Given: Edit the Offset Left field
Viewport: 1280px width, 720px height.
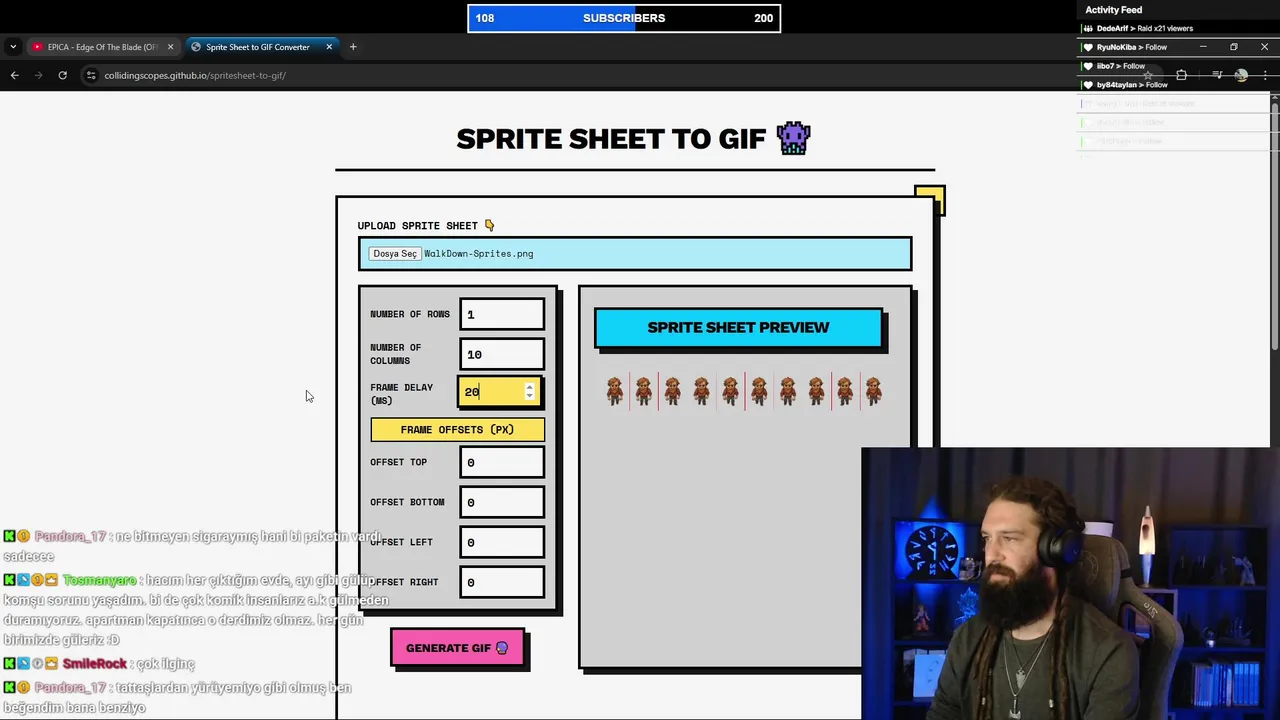Looking at the screenshot, I should 502,542.
